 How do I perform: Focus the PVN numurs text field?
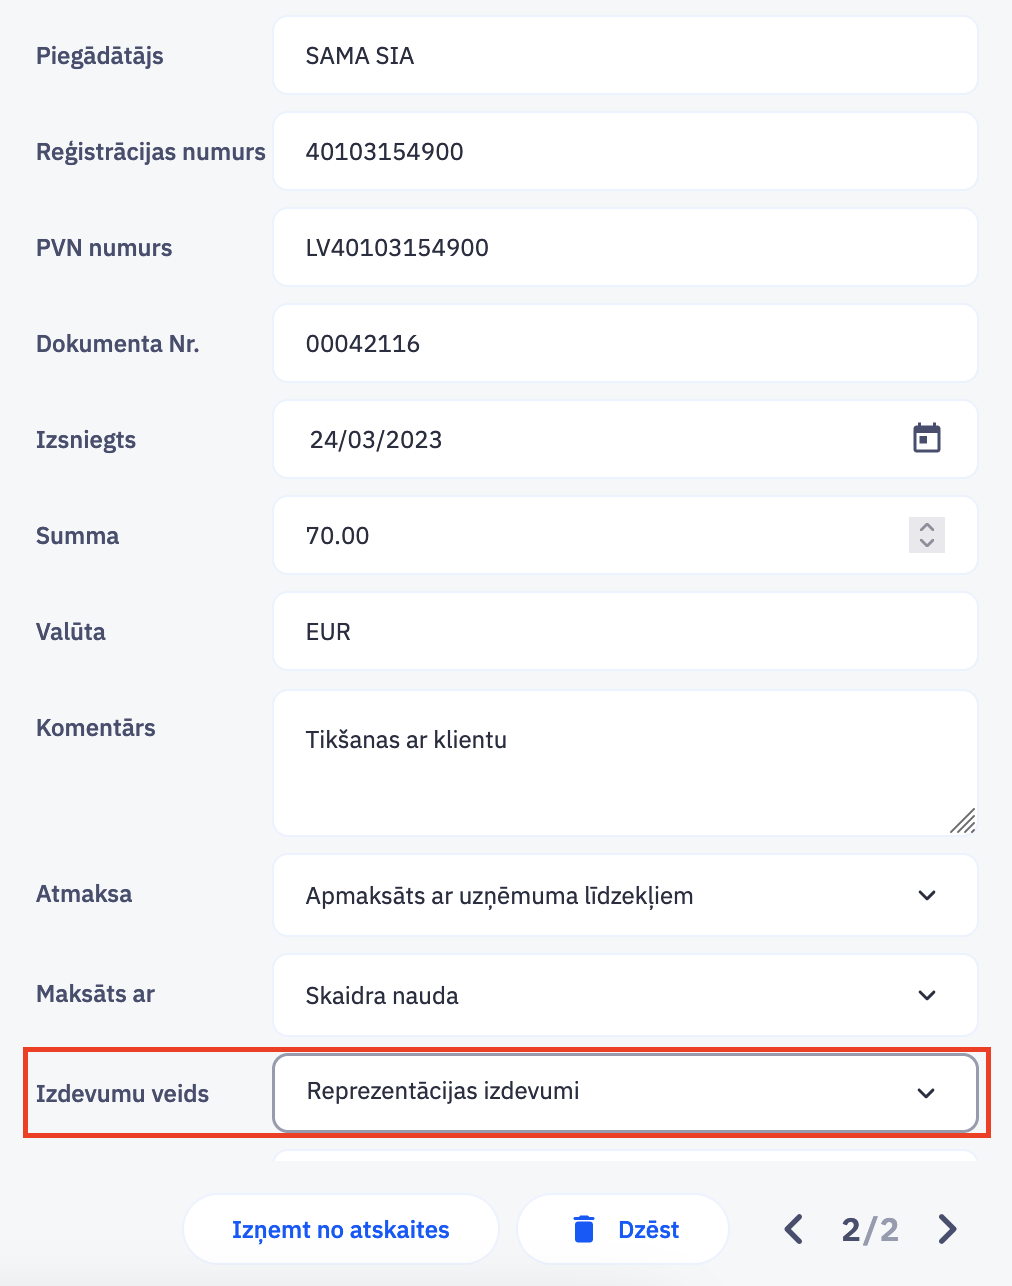[x=624, y=248]
